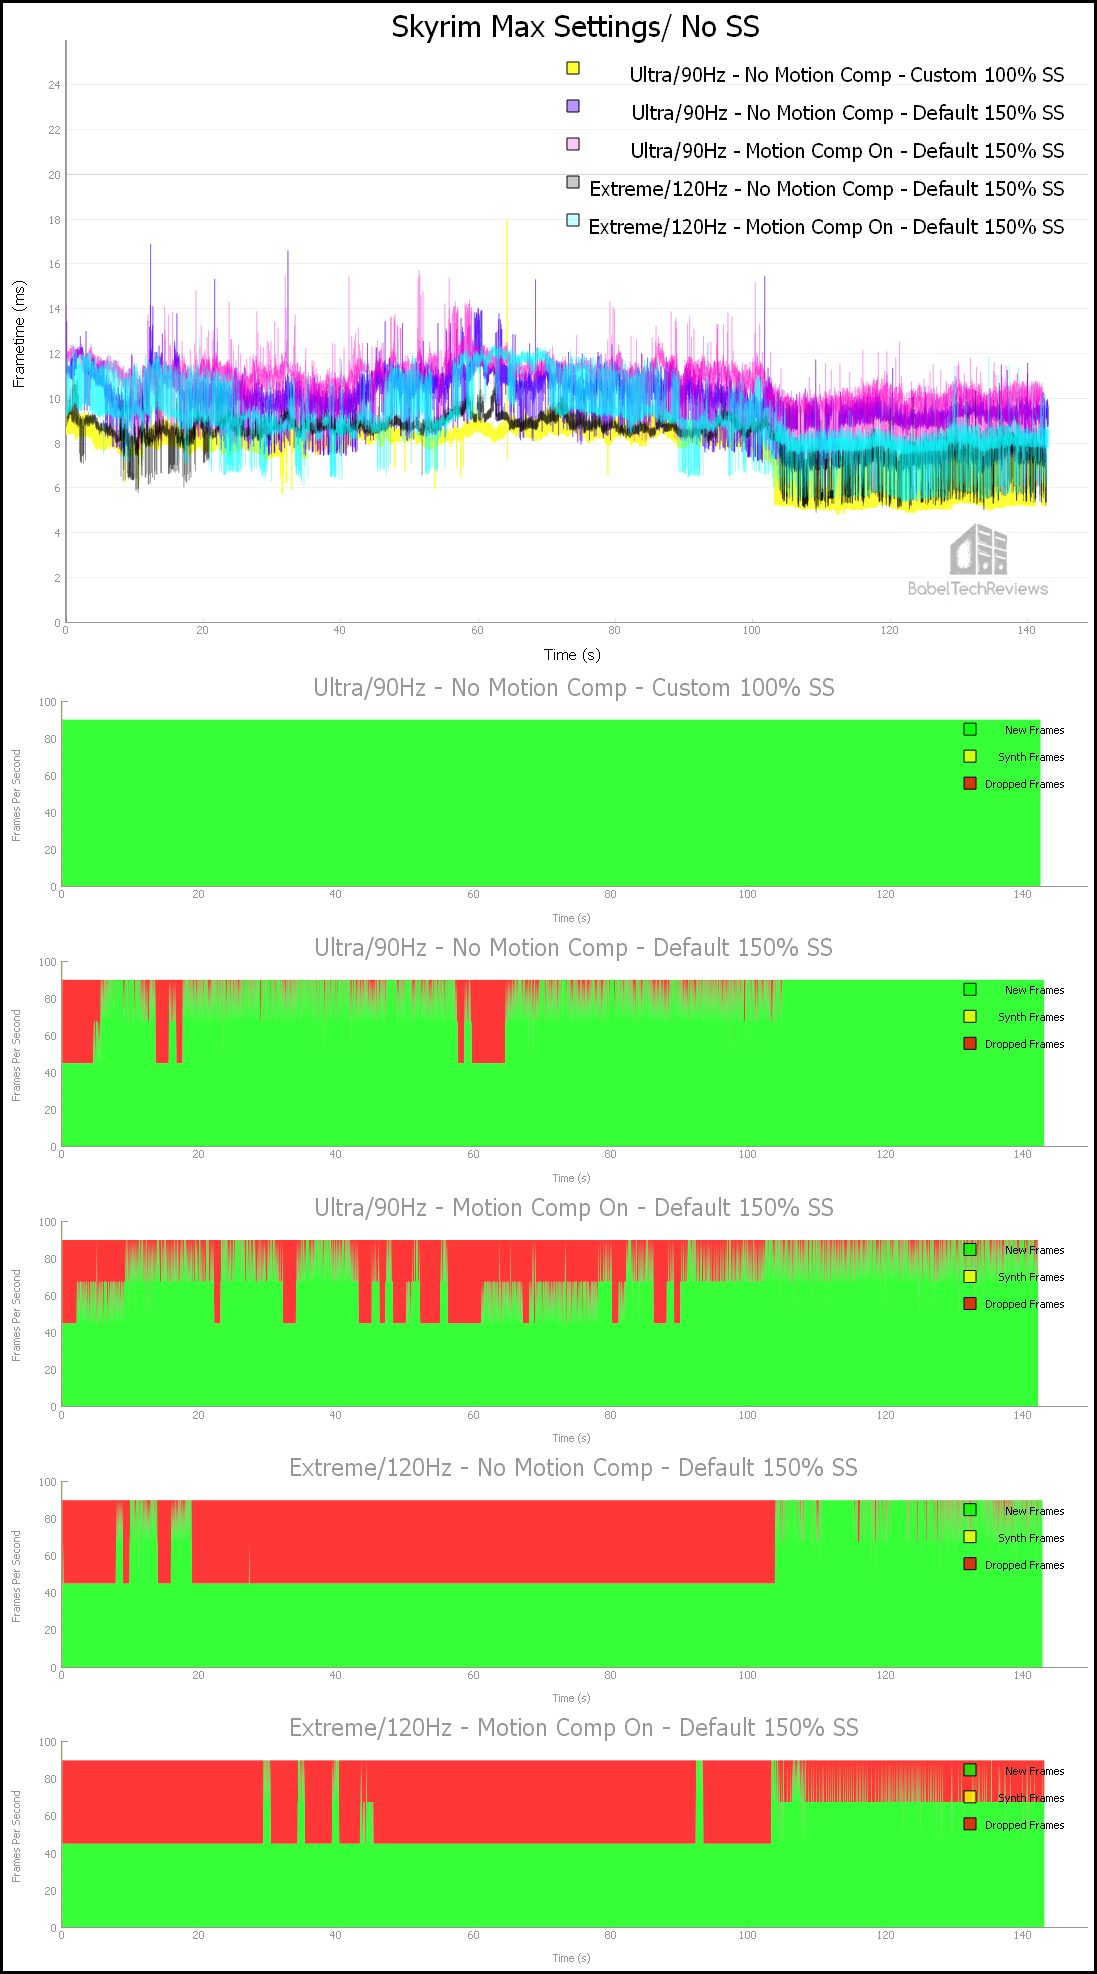
Task: Click legend label 'Ultra/90Hz - Motion Comp On - Default 150% SS'
Action: click(847, 151)
